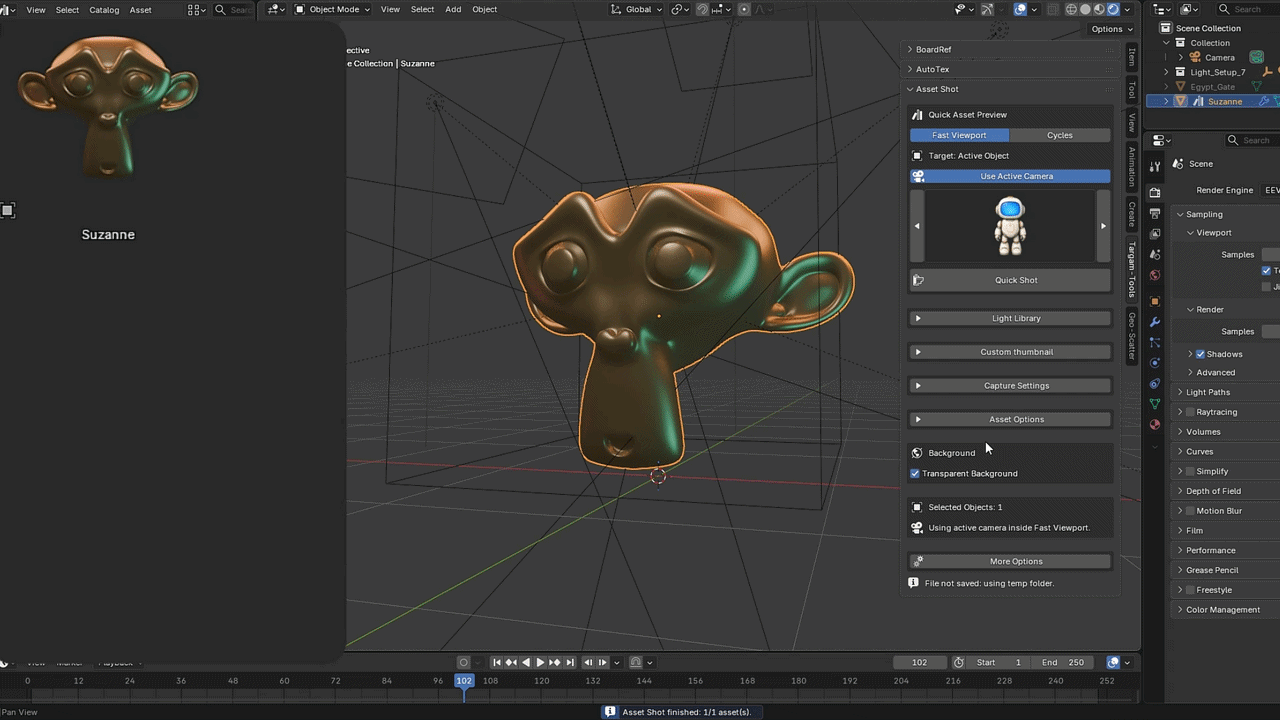Expand the Light Library section
The width and height of the screenshot is (1280, 720).
pyautogui.click(x=1010, y=318)
